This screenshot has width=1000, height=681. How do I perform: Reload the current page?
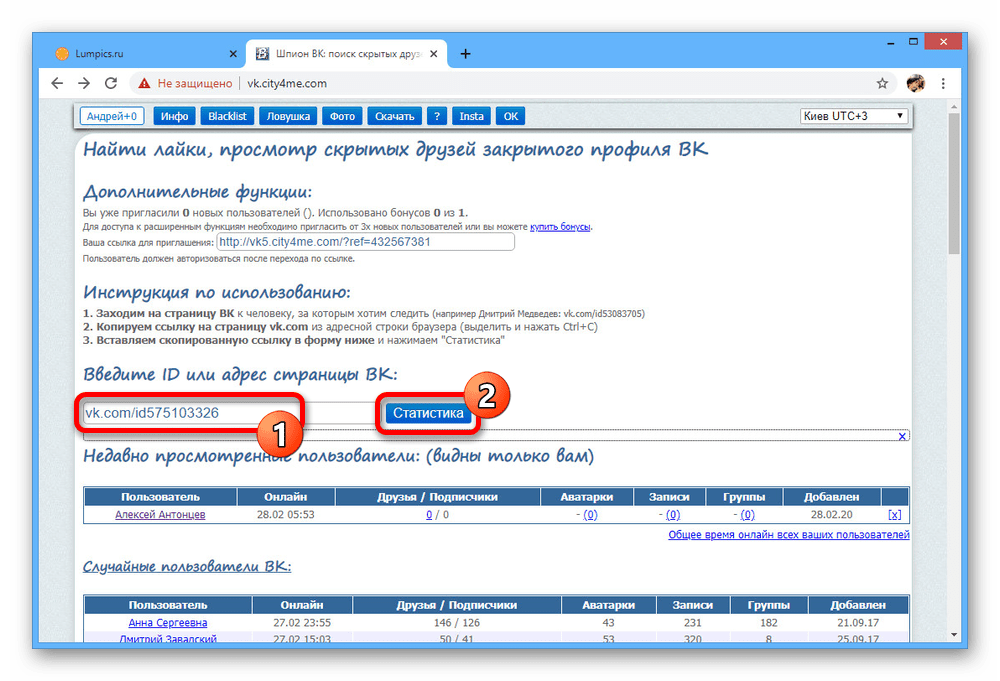click(111, 83)
